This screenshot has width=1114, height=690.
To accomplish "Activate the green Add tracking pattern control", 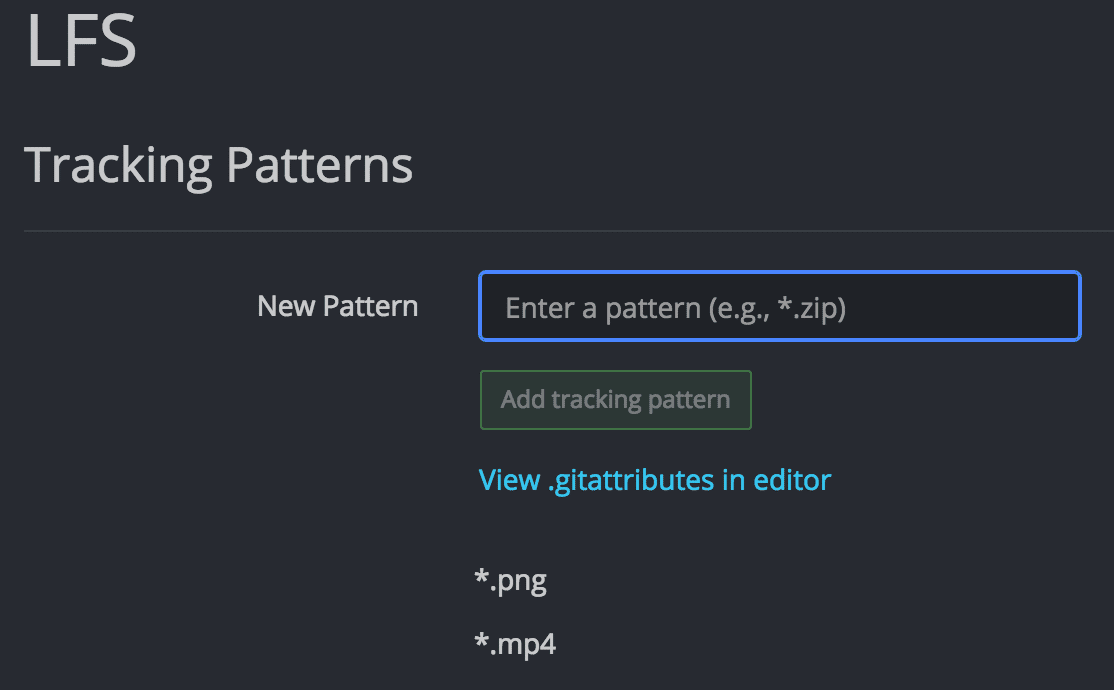I will pos(615,399).
